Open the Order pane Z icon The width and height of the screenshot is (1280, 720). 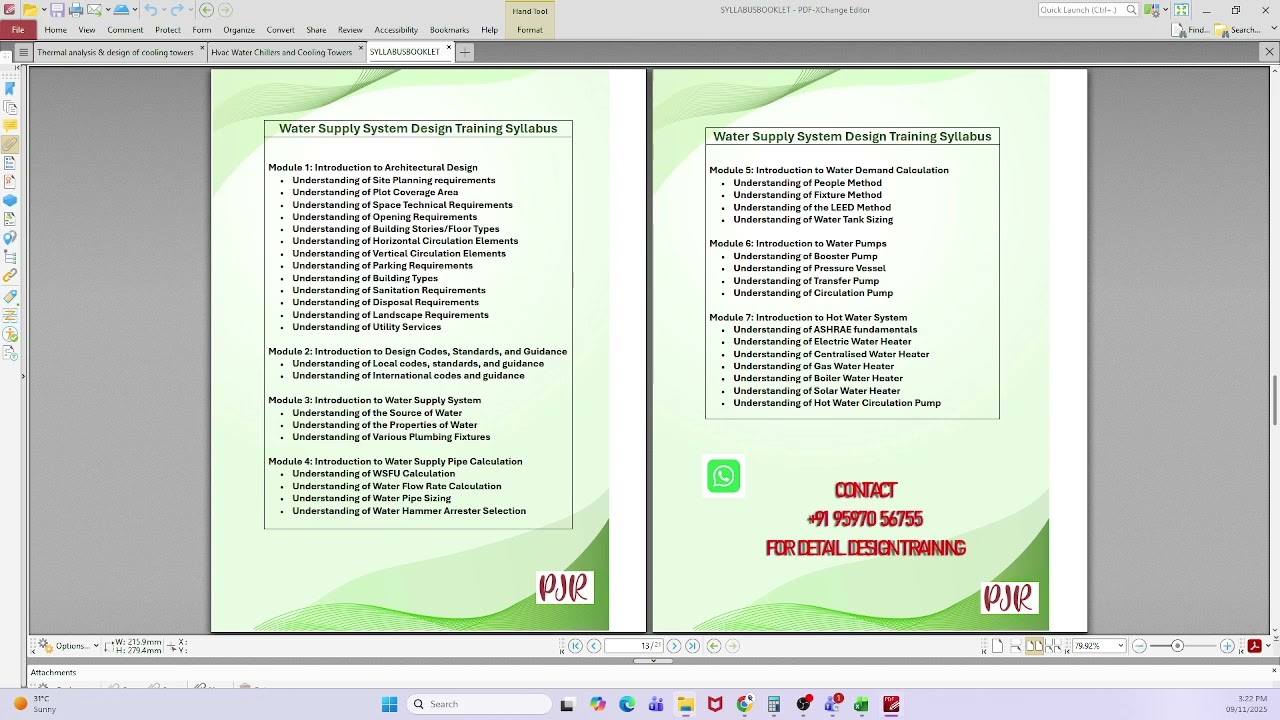point(10,315)
